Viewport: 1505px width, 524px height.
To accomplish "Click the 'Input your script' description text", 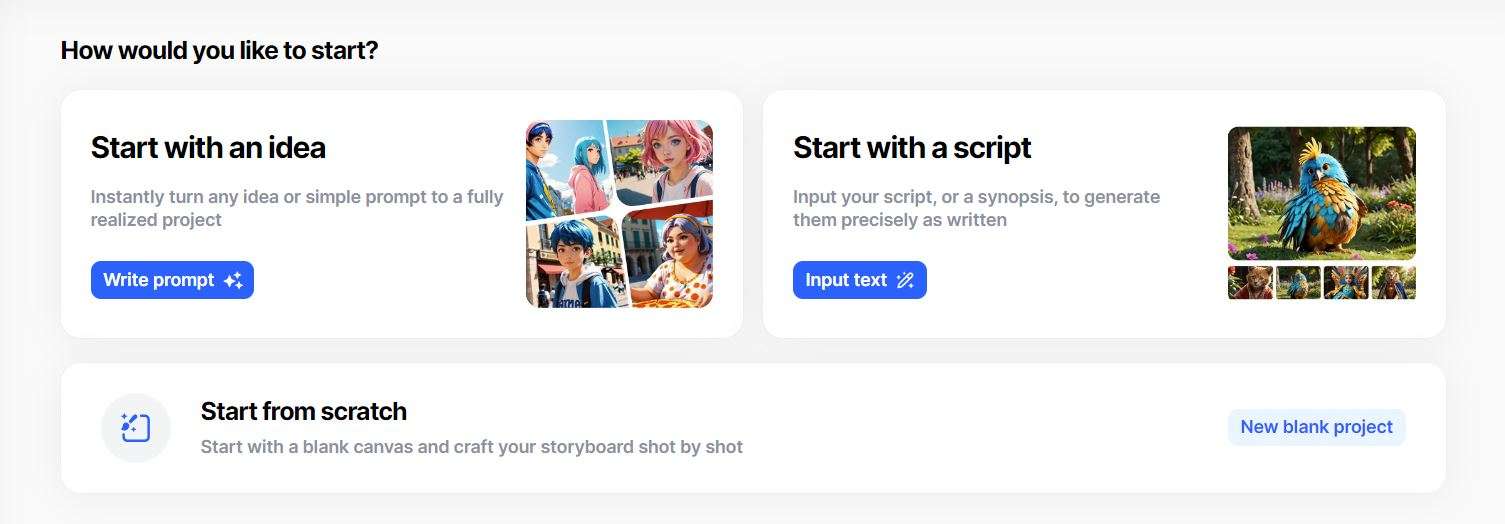I will (975, 207).
